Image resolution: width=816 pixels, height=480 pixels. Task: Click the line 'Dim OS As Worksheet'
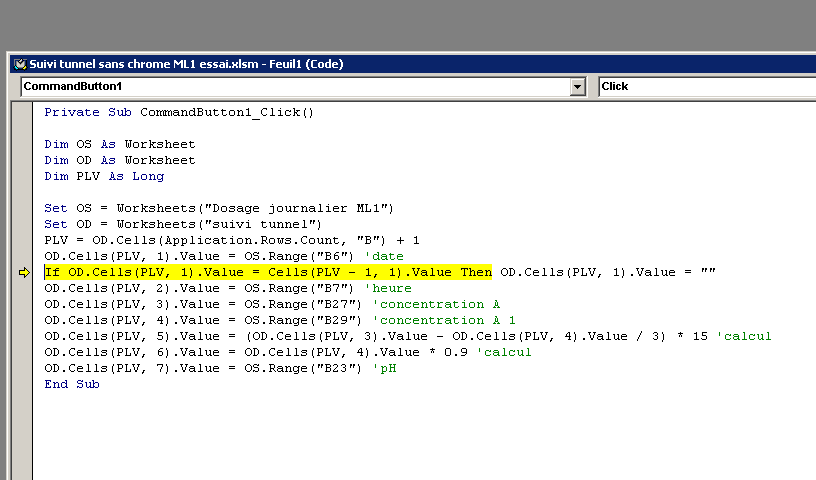(x=120, y=144)
